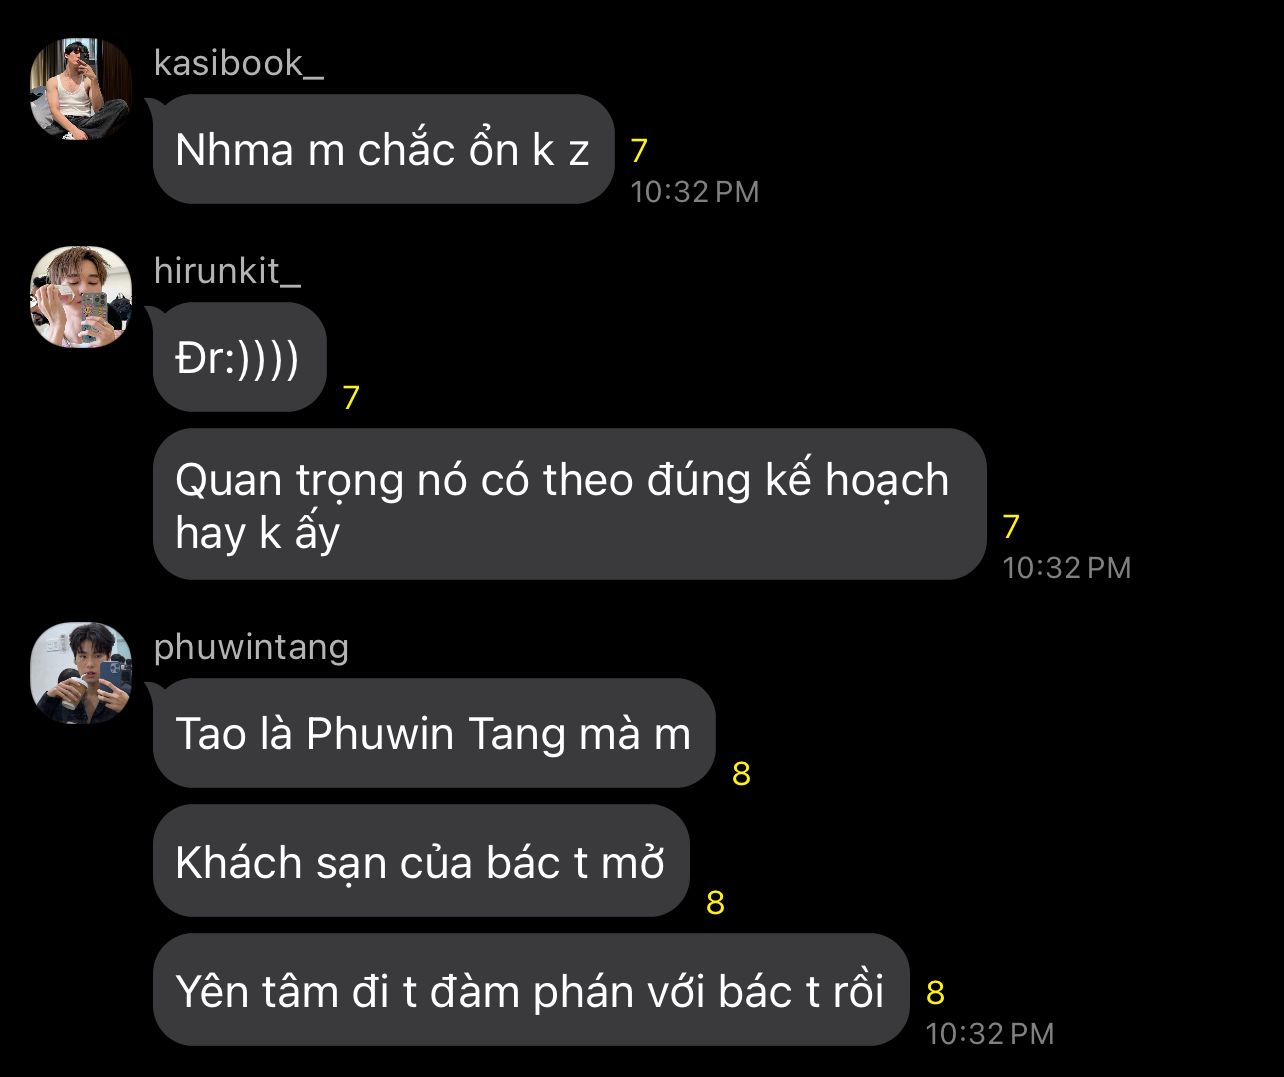Image resolution: width=1284 pixels, height=1077 pixels.
Task: Tap the phuwintang username label
Action: click(251, 647)
